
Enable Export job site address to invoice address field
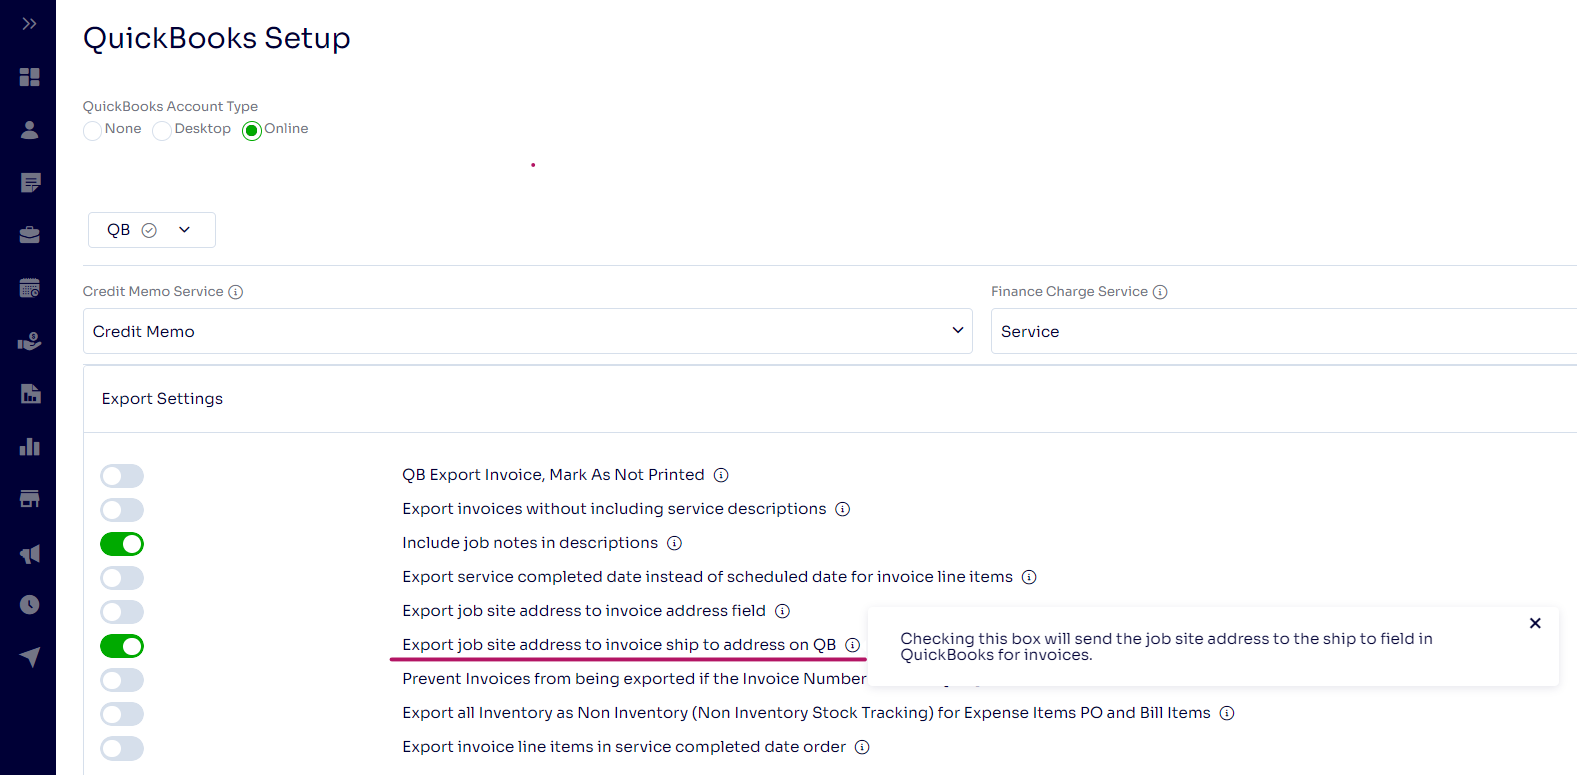[x=122, y=612]
